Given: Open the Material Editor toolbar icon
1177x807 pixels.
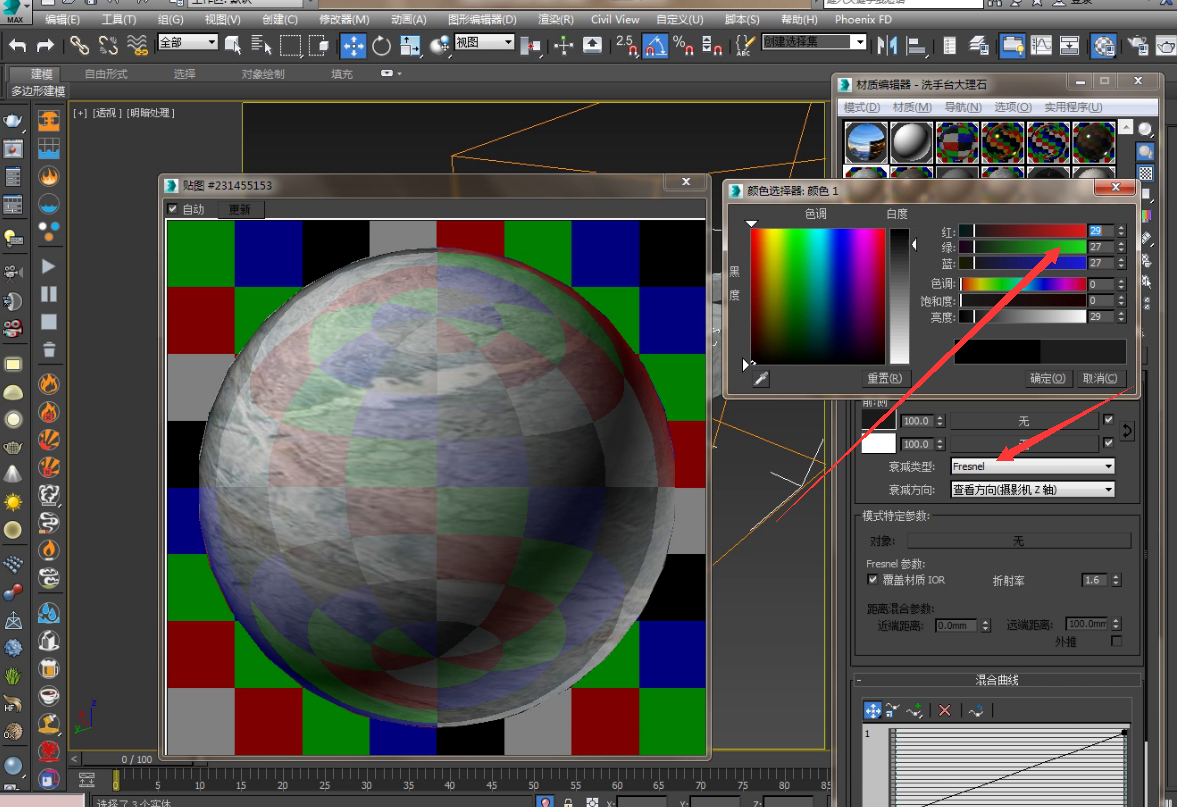Looking at the screenshot, I should tap(1103, 46).
